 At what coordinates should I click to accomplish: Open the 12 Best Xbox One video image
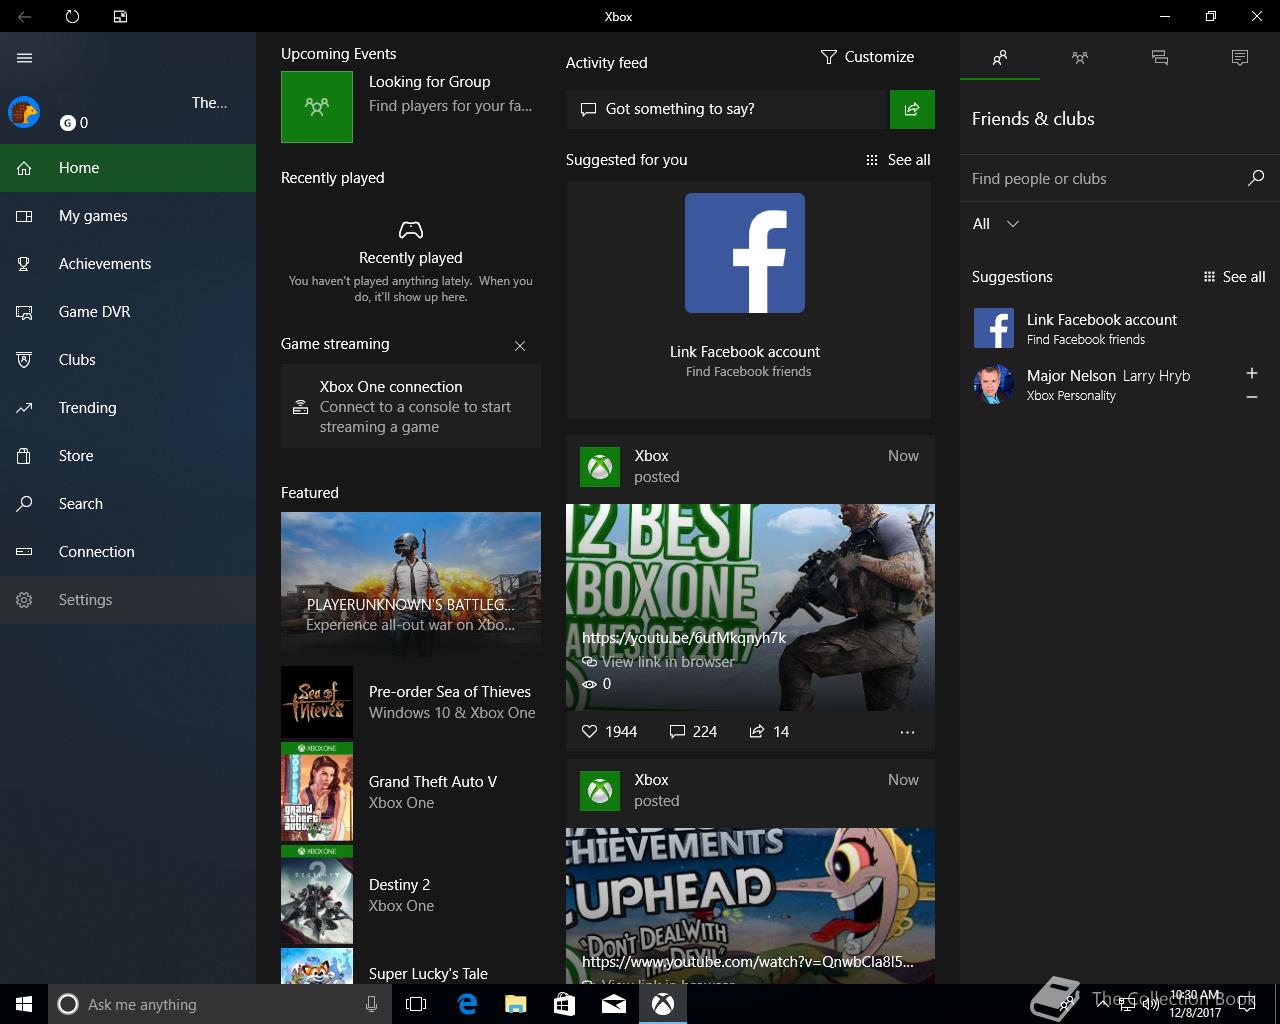[x=750, y=607]
